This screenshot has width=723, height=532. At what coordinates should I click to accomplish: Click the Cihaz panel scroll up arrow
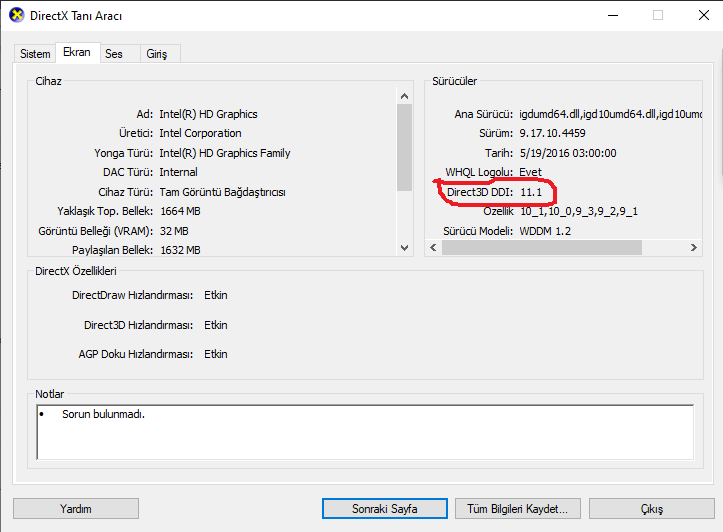[x=404, y=96]
